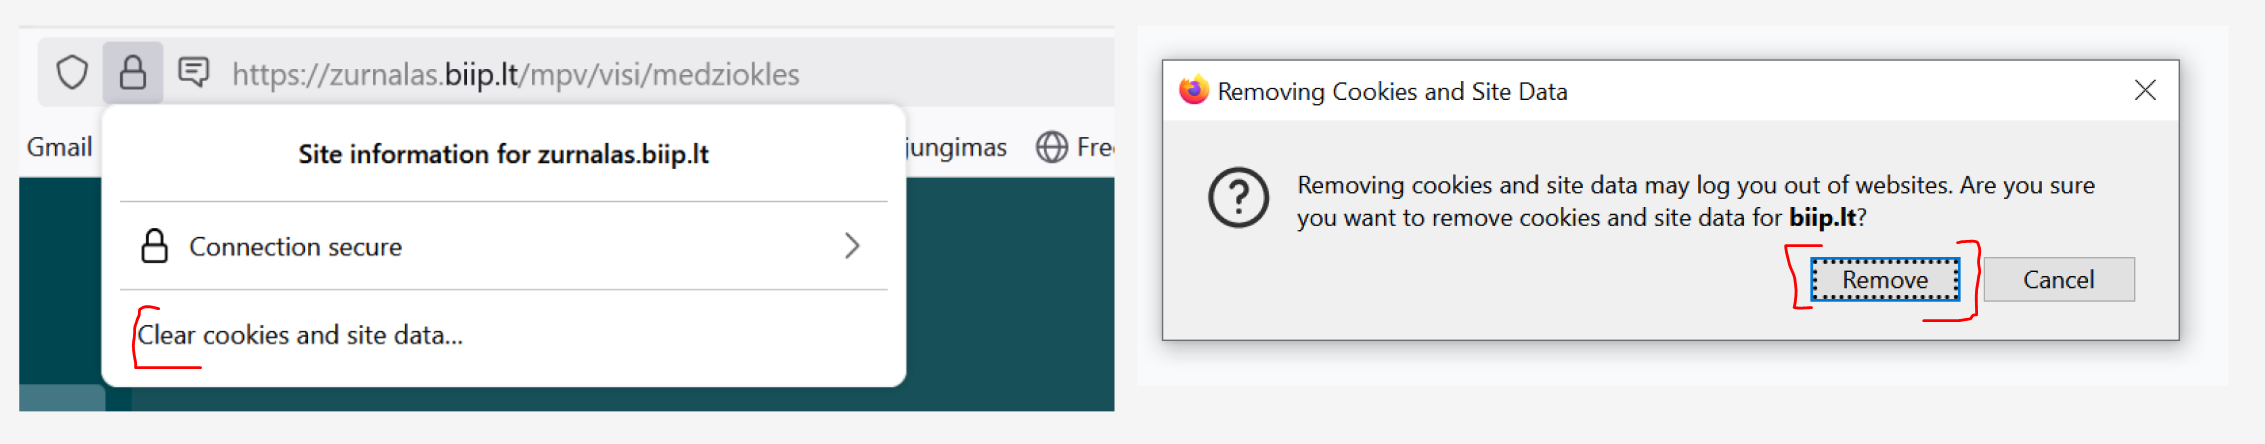Close the Removing Cookies dialog
The width and height of the screenshot is (2265, 444).
point(2144,91)
